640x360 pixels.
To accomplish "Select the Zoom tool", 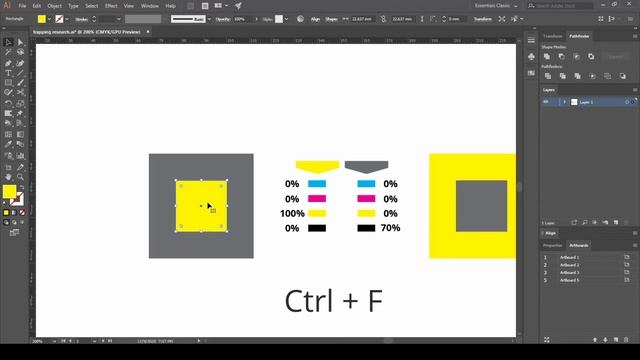I will [x=20, y=177].
